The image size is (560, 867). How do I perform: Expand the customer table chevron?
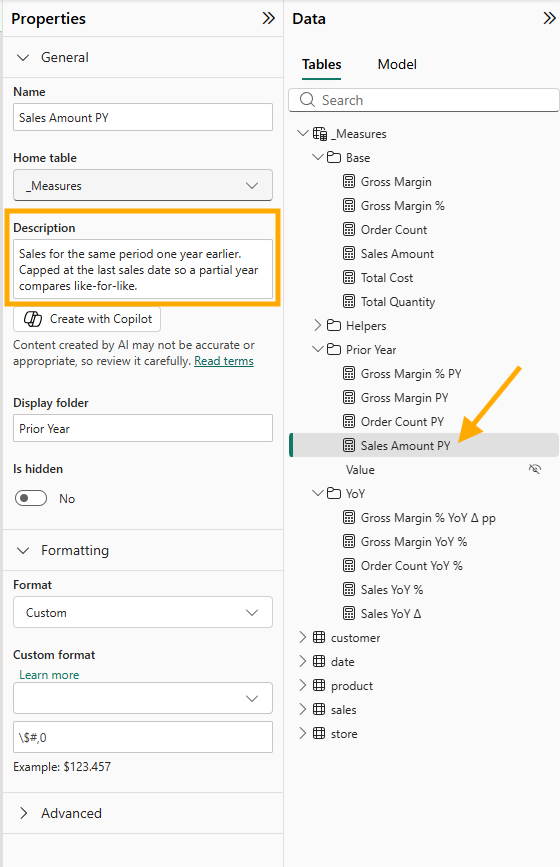(x=302, y=637)
